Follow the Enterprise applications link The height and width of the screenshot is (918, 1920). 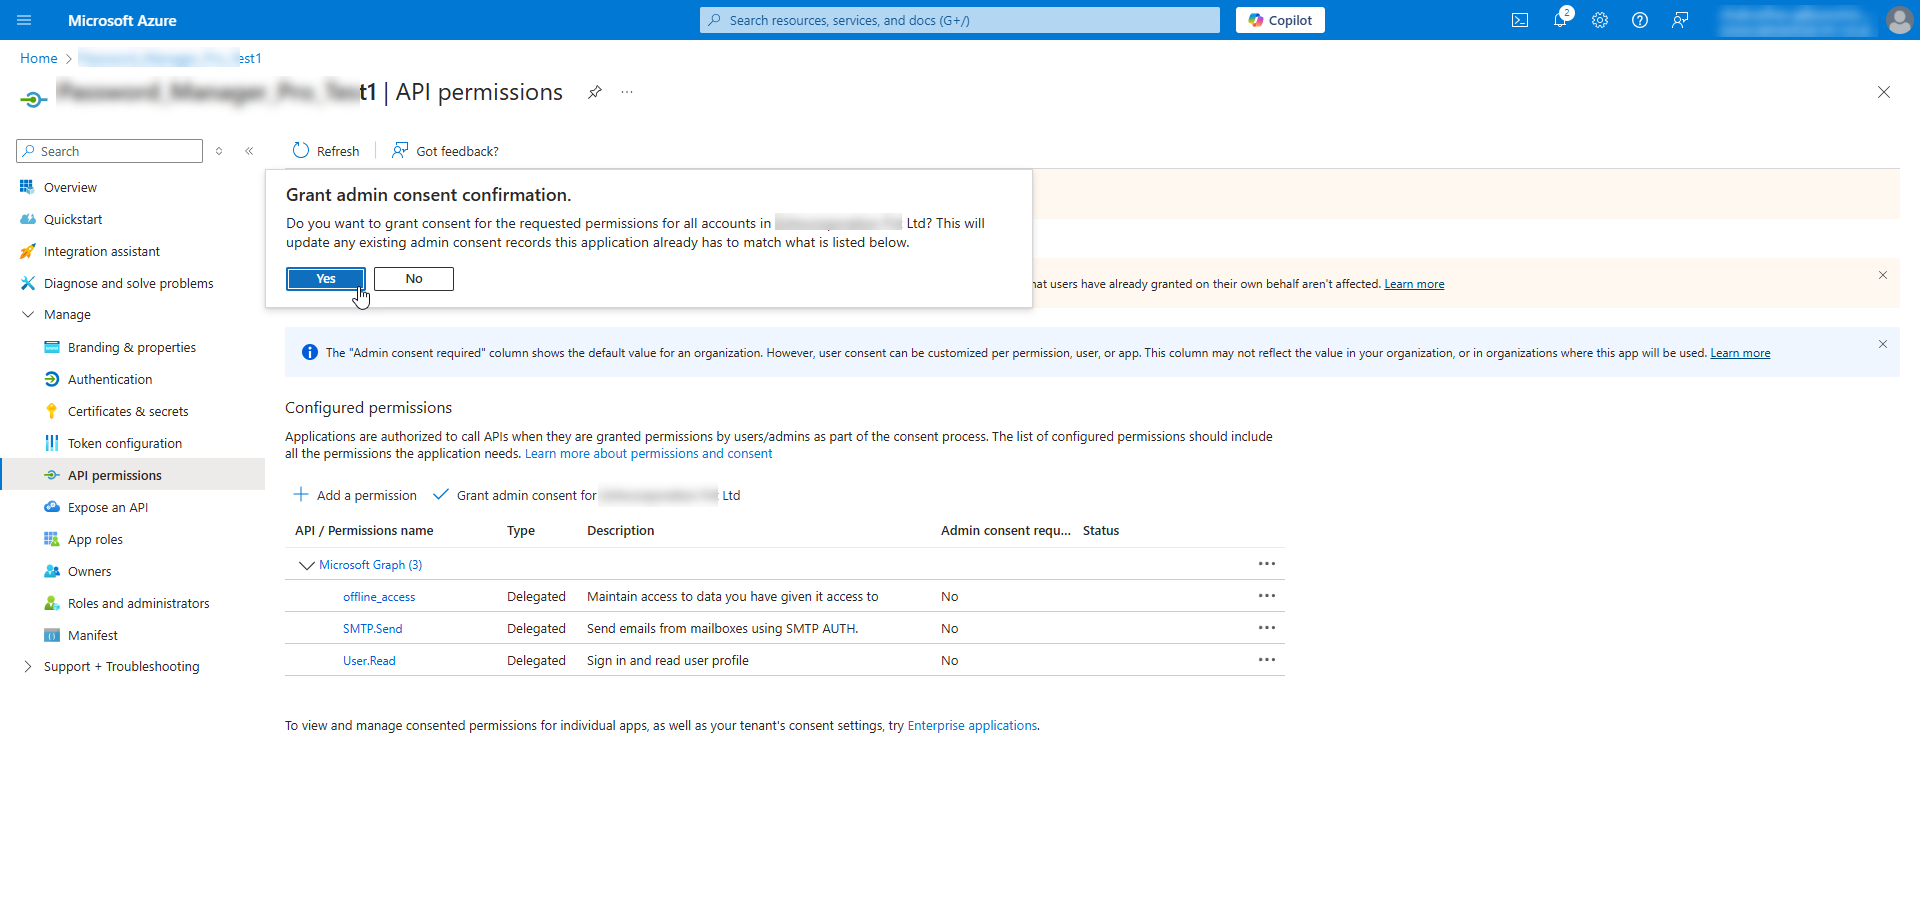(972, 726)
